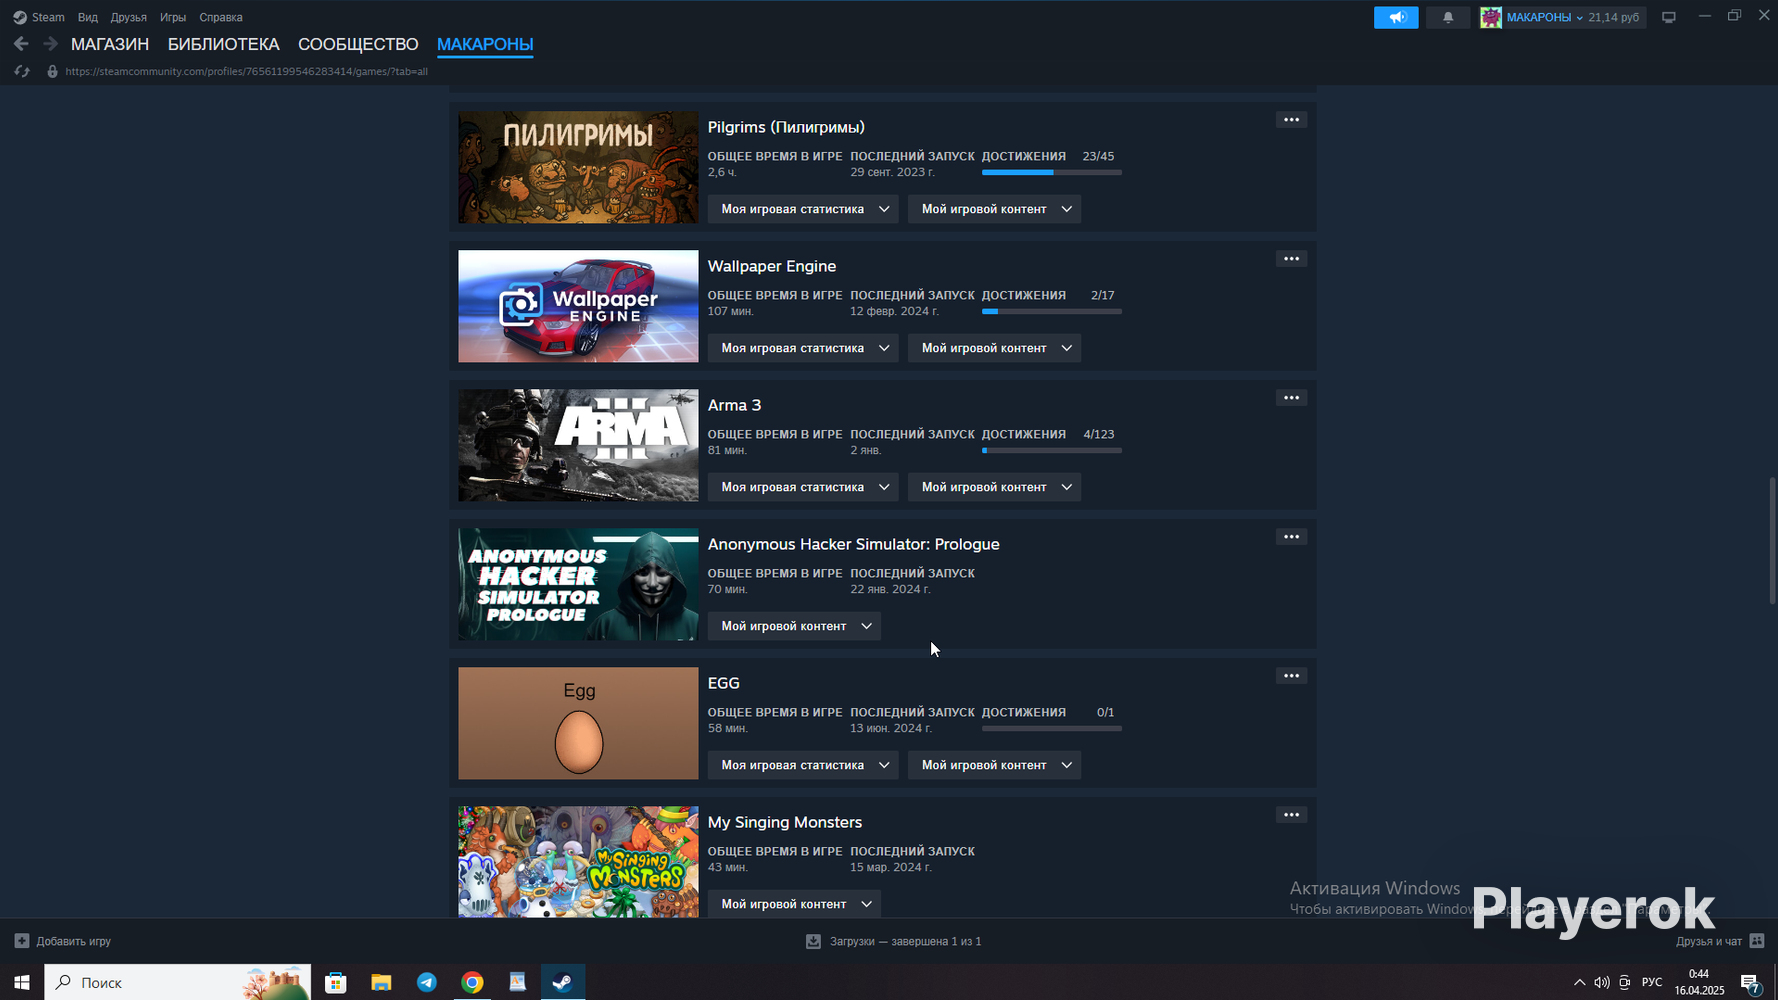Open File Explorer from the taskbar
This screenshot has height=1000, width=1778.
381,982
